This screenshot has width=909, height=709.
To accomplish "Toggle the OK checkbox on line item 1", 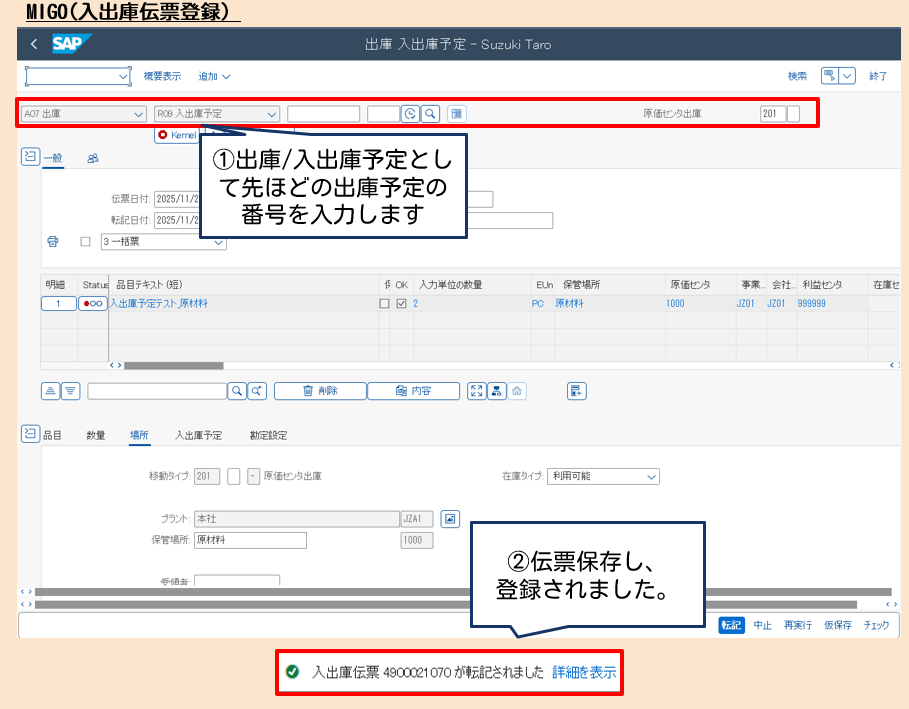I will point(401,302).
